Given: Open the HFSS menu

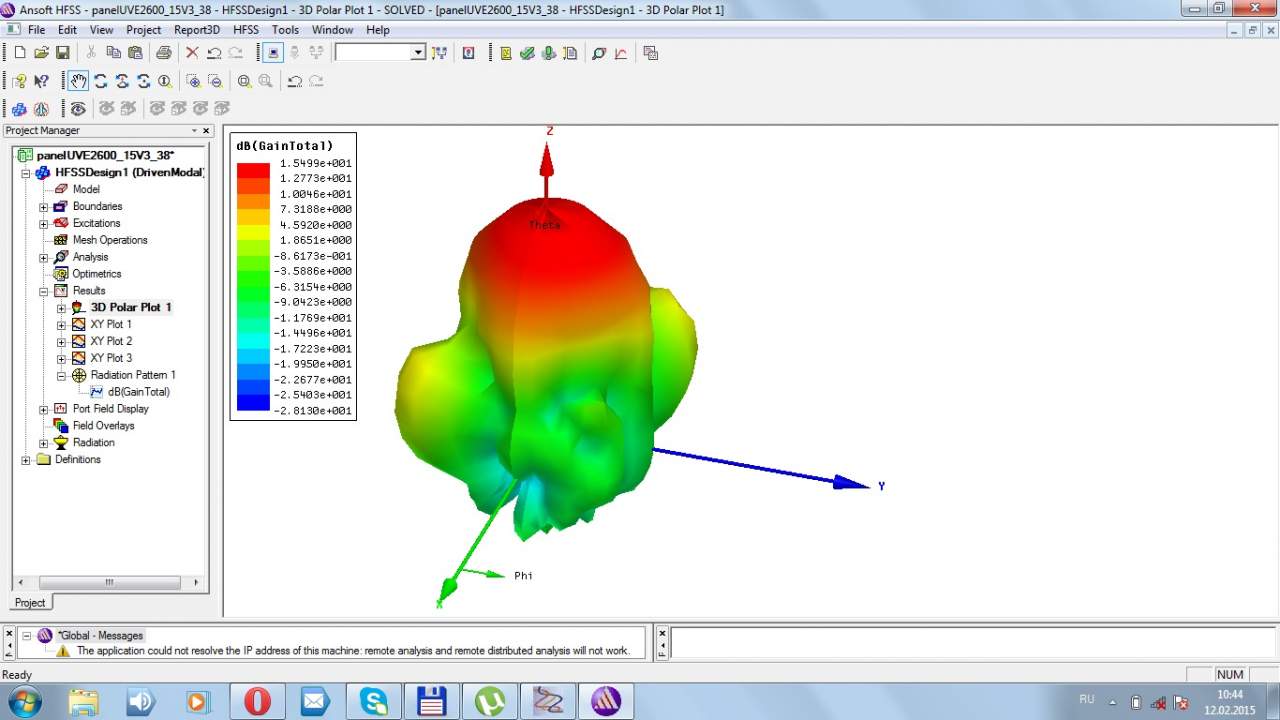Looking at the screenshot, I should click(x=245, y=30).
